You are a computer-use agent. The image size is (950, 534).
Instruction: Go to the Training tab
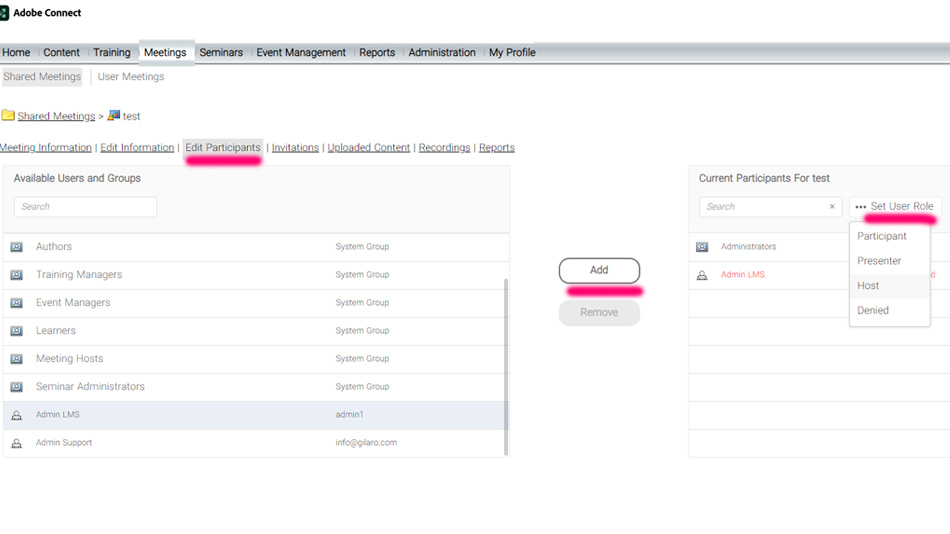click(x=111, y=53)
